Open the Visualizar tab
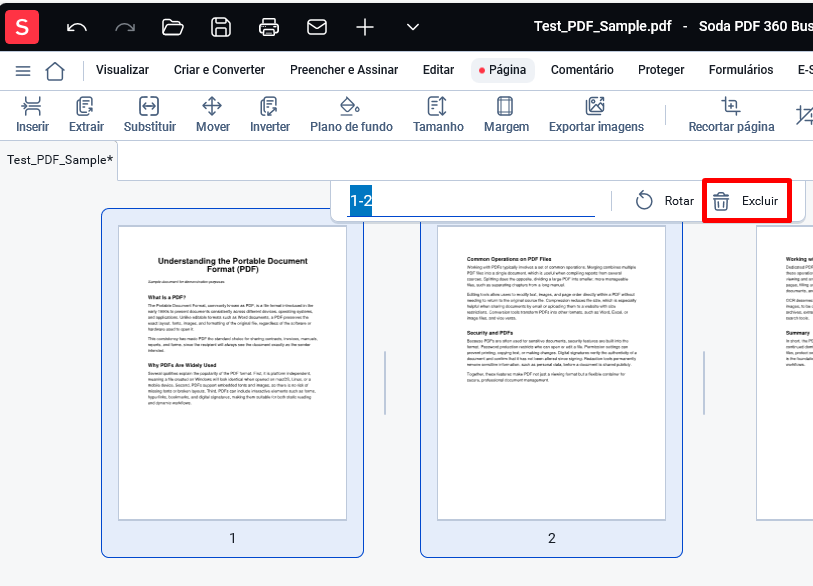The height and width of the screenshot is (586, 813). click(122, 70)
